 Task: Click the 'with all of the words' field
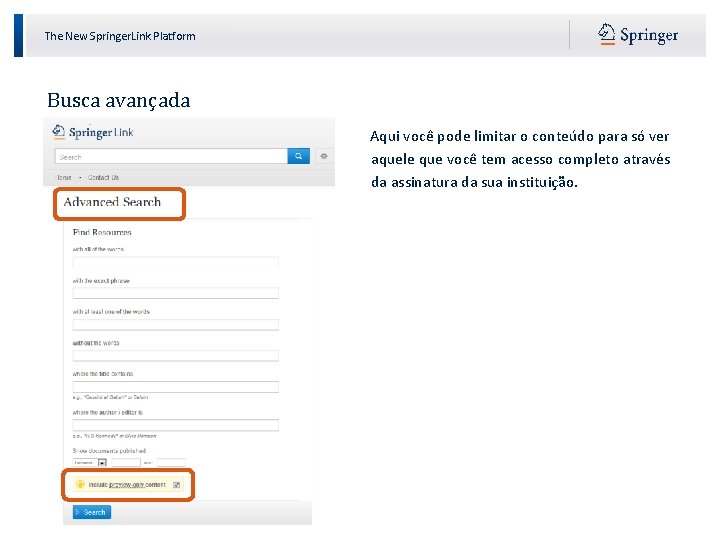coord(175,263)
